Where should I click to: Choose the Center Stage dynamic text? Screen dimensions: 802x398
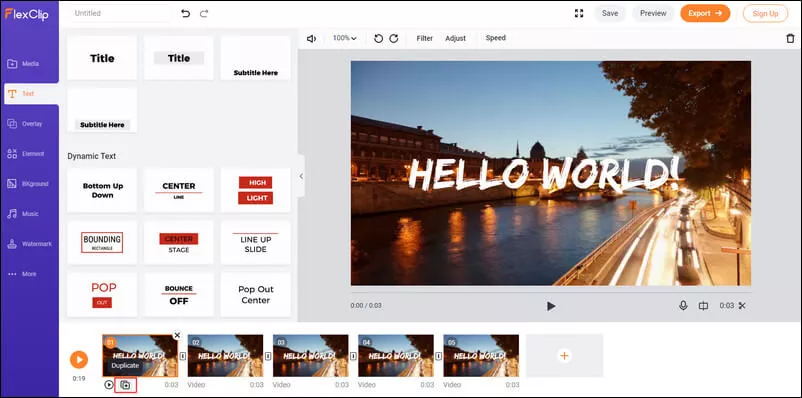click(179, 242)
